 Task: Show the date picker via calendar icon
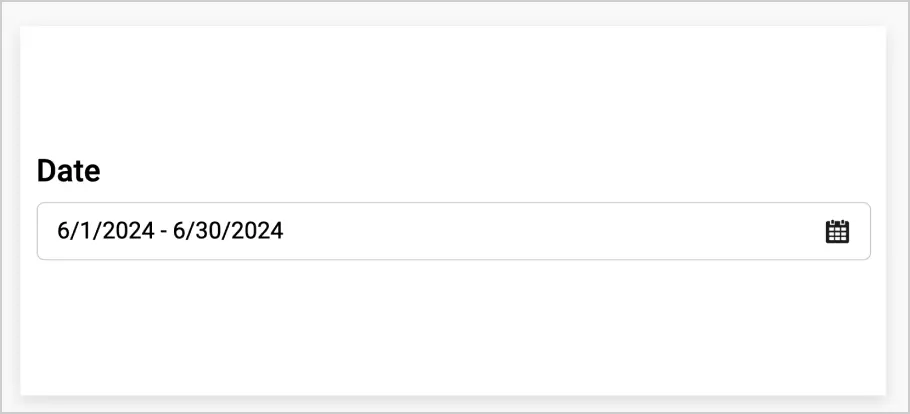pos(837,231)
